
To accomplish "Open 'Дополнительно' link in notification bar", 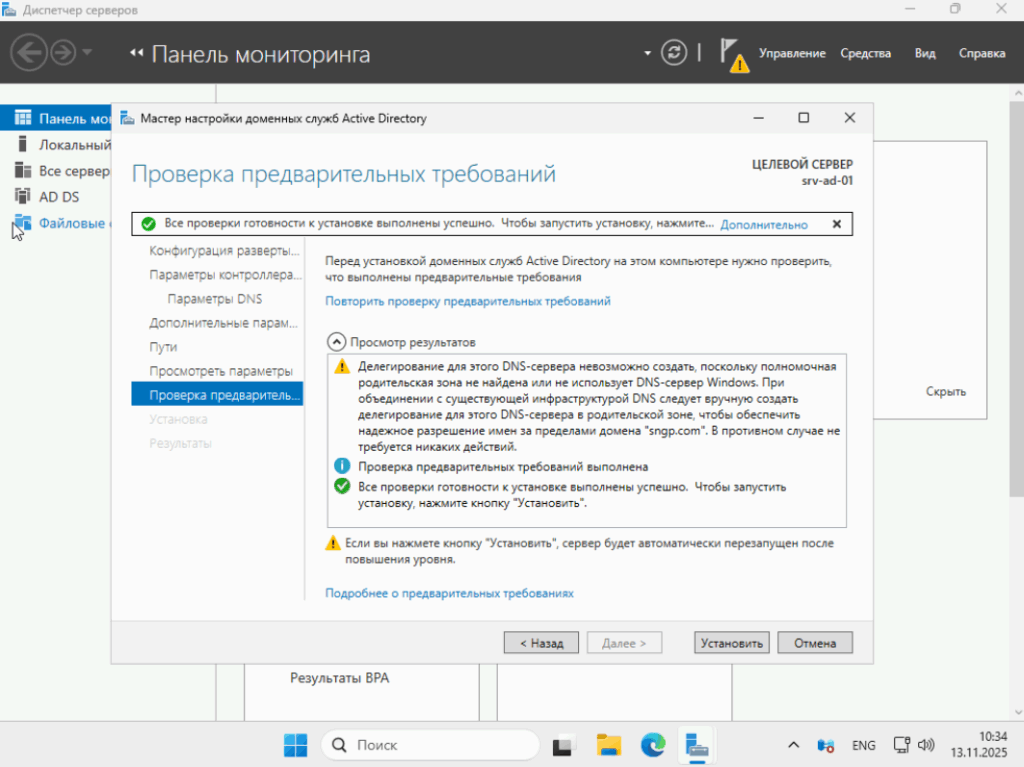I will (x=763, y=225).
